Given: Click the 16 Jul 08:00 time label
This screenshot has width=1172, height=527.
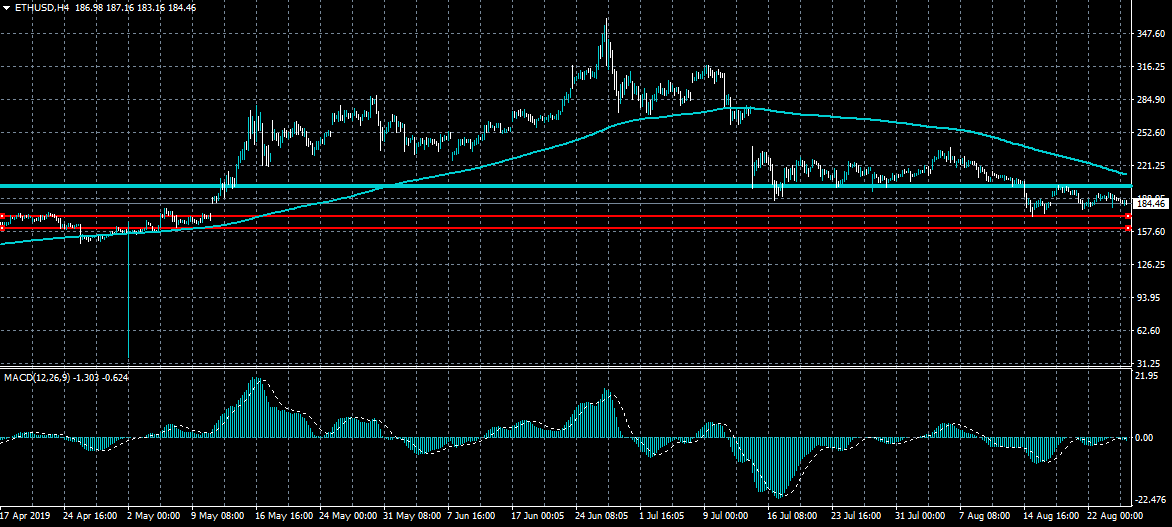Looking at the screenshot, I should tap(793, 516).
